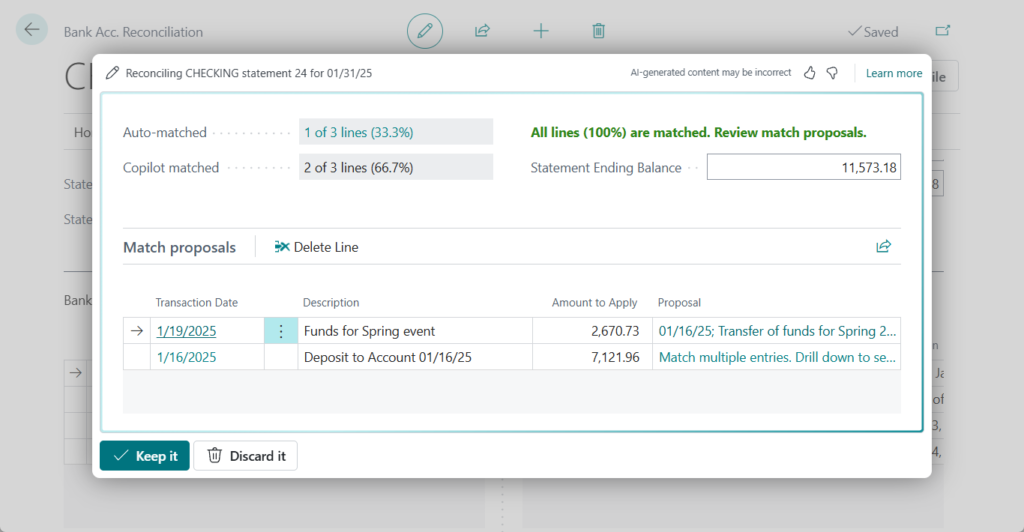Click the share icon in top toolbar
Image resolution: width=1024 pixels, height=532 pixels.
click(482, 31)
